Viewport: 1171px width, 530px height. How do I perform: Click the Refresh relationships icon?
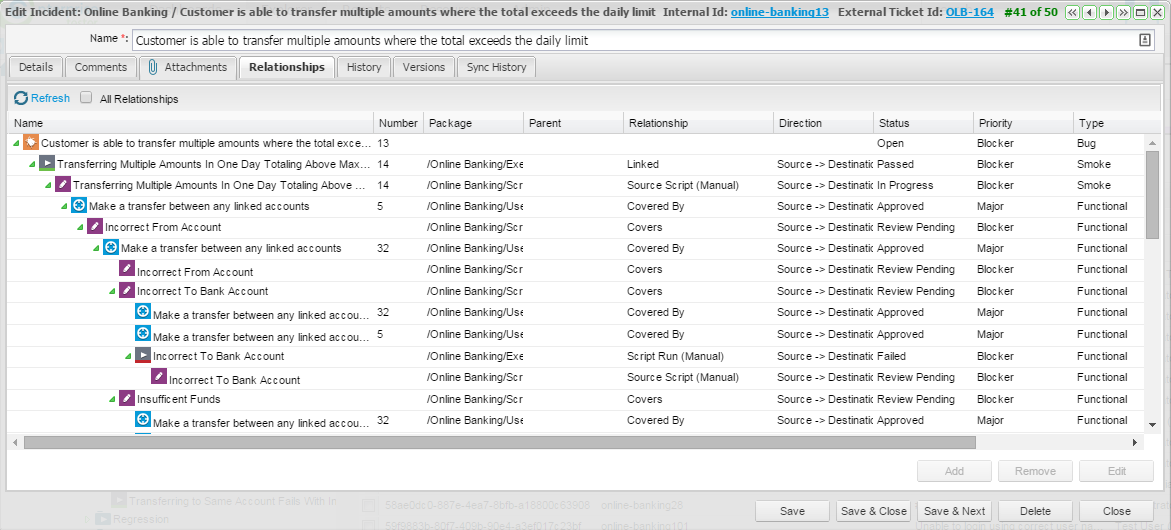(x=21, y=99)
